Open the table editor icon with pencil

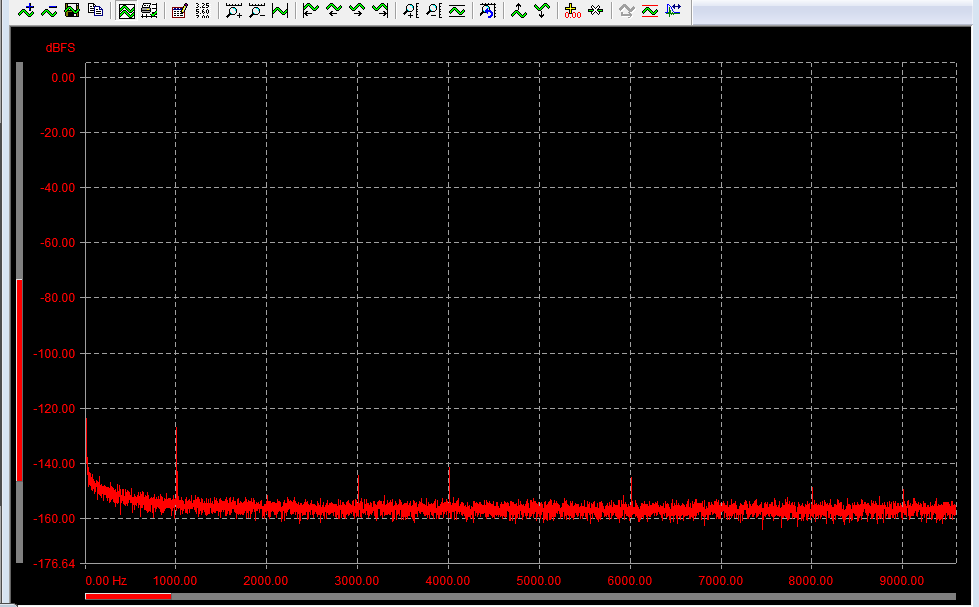tap(180, 11)
